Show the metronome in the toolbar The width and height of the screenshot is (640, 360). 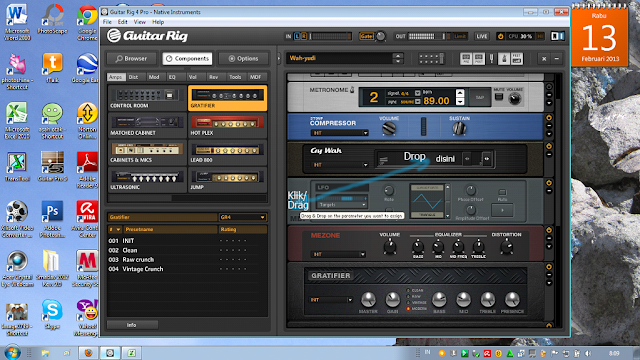(x=504, y=59)
